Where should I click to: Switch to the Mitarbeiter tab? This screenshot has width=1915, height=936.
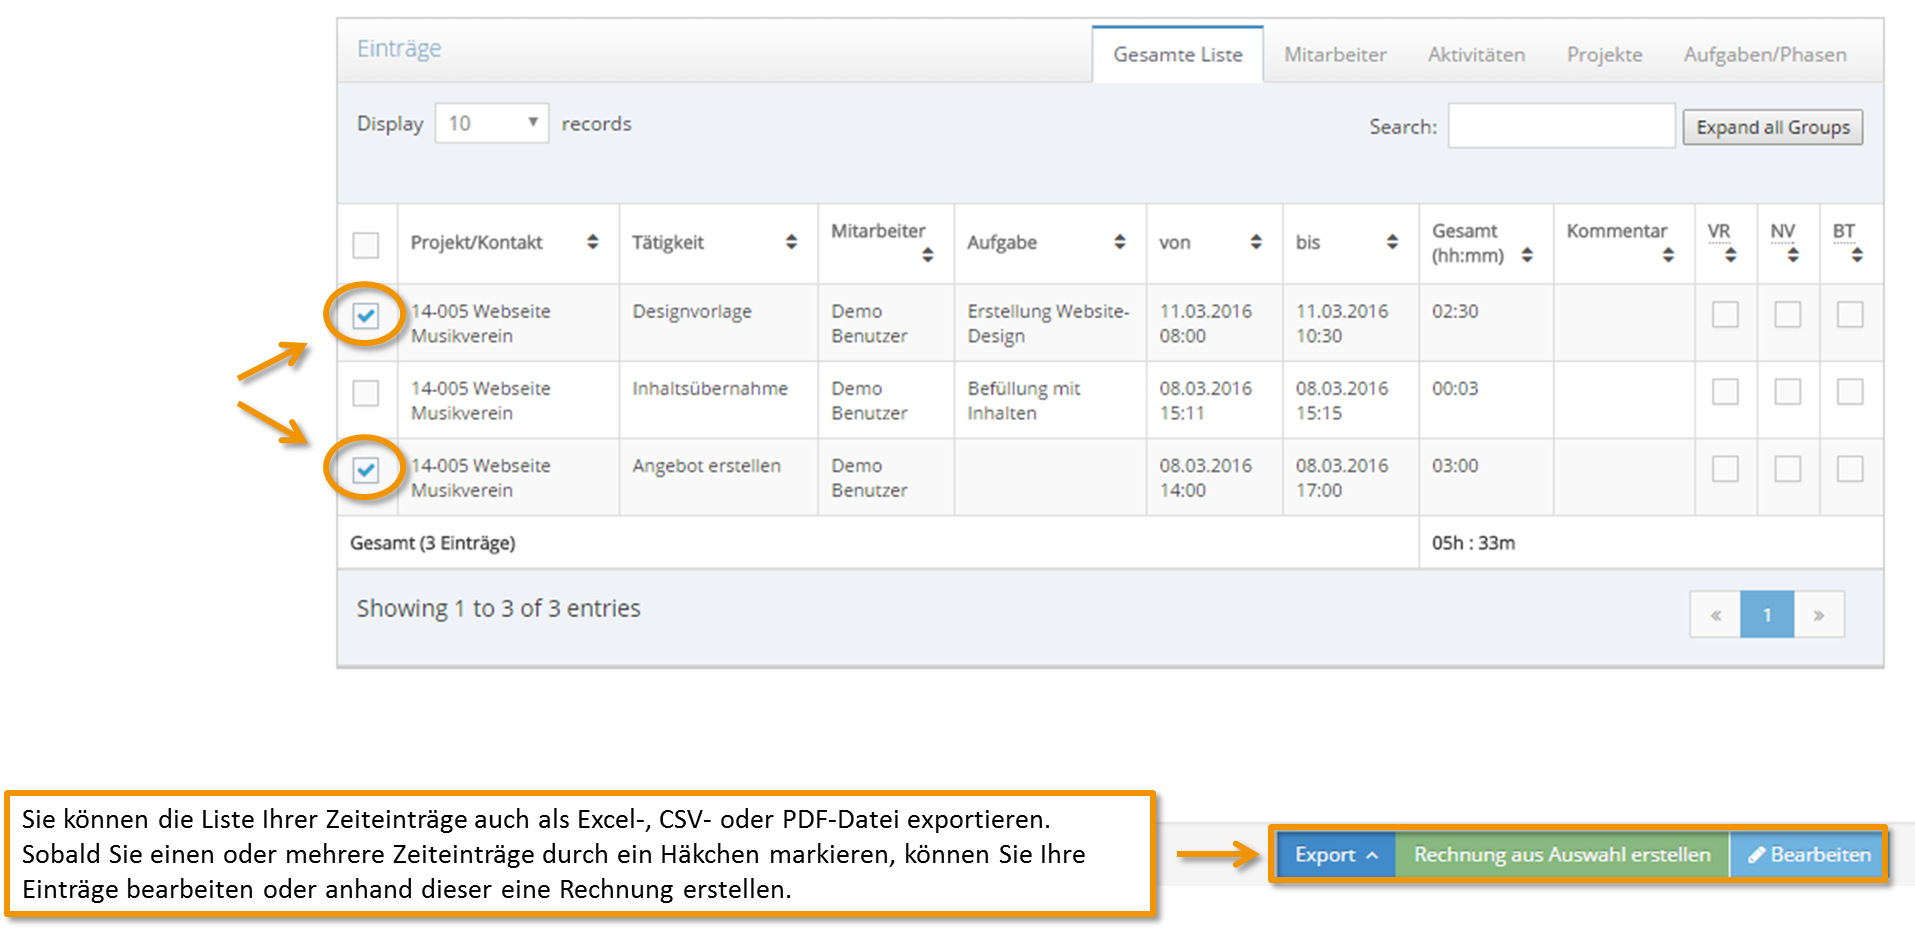point(1335,55)
